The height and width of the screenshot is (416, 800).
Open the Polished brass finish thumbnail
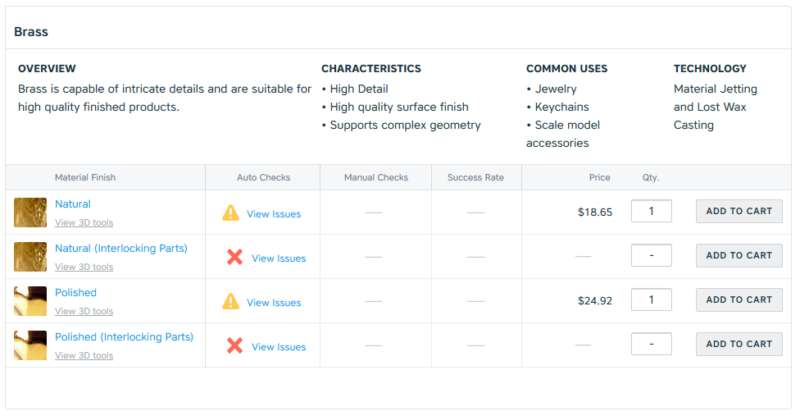[x=30, y=301]
